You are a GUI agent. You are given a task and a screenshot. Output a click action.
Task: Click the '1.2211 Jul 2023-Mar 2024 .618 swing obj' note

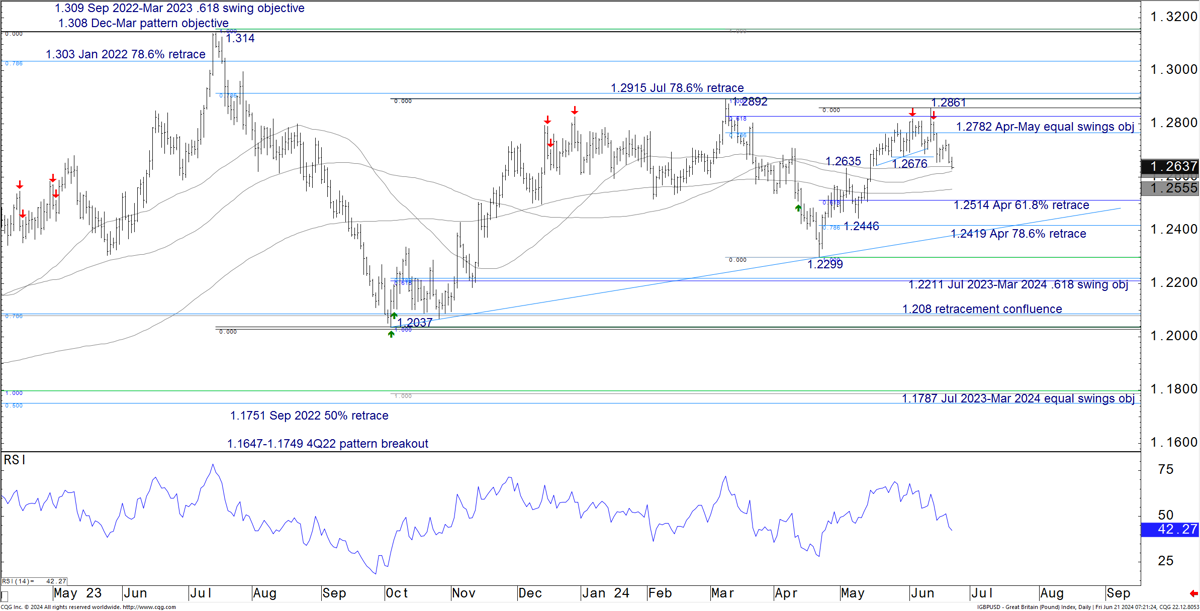tap(1018, 285)
